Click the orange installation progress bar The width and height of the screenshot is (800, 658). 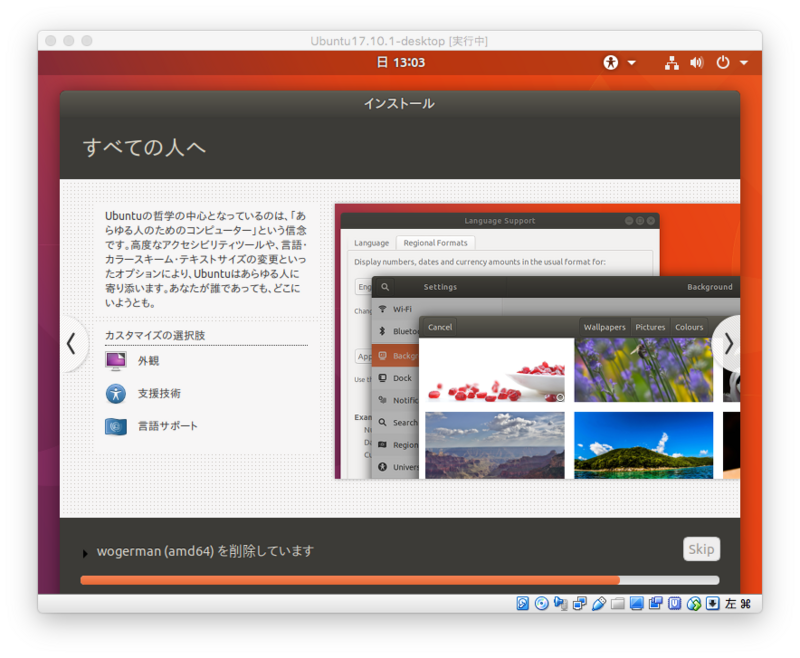coord(400,580)
